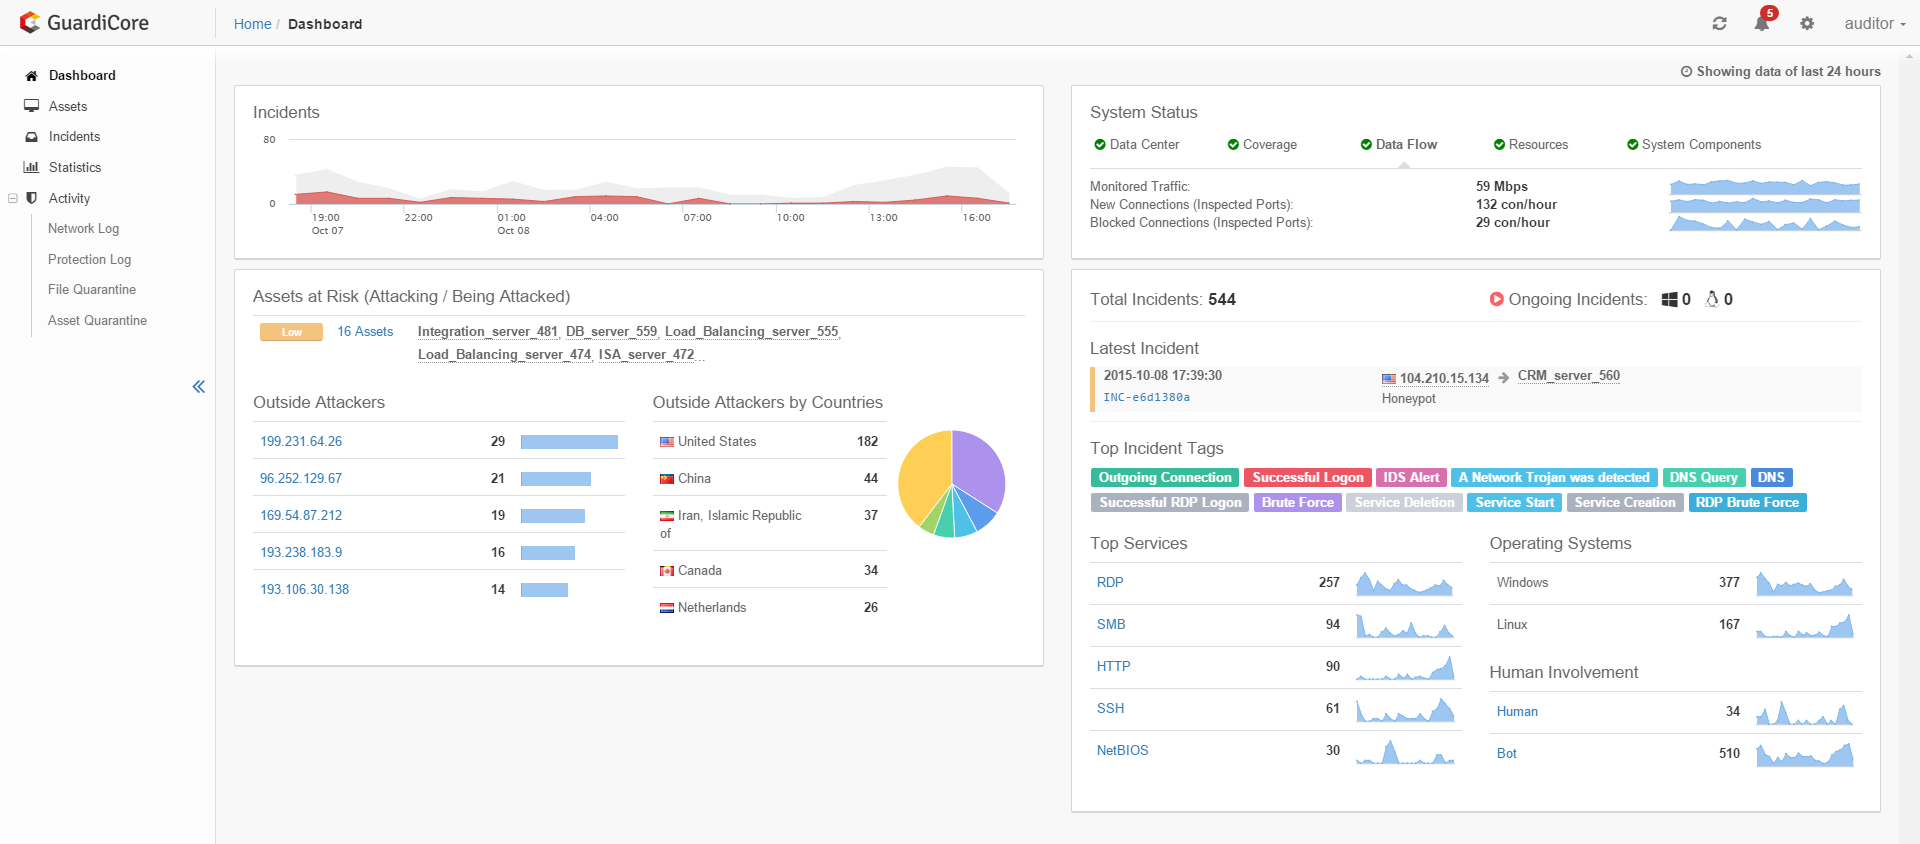Click the GuardiCore logo

(x=85, y=23)
